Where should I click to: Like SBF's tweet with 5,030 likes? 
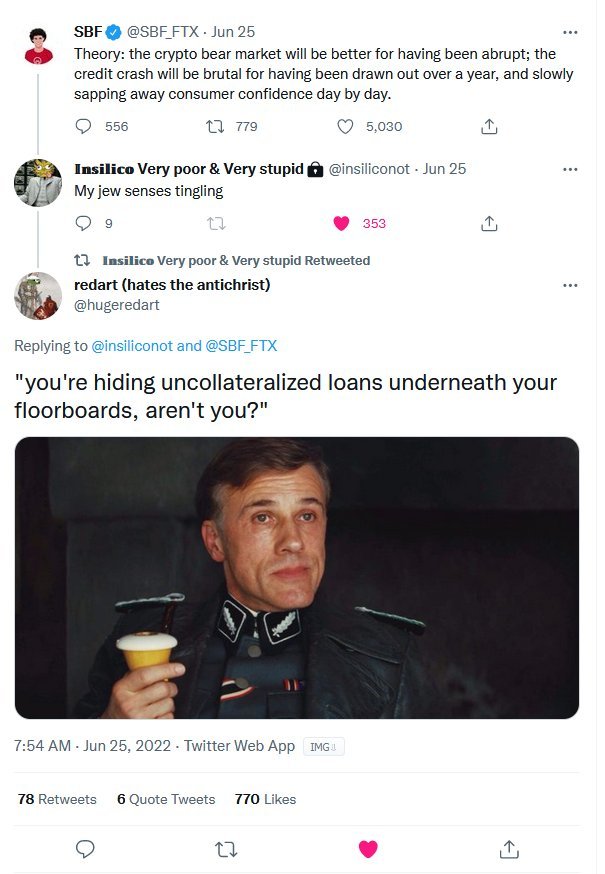(x=346, y=127)
